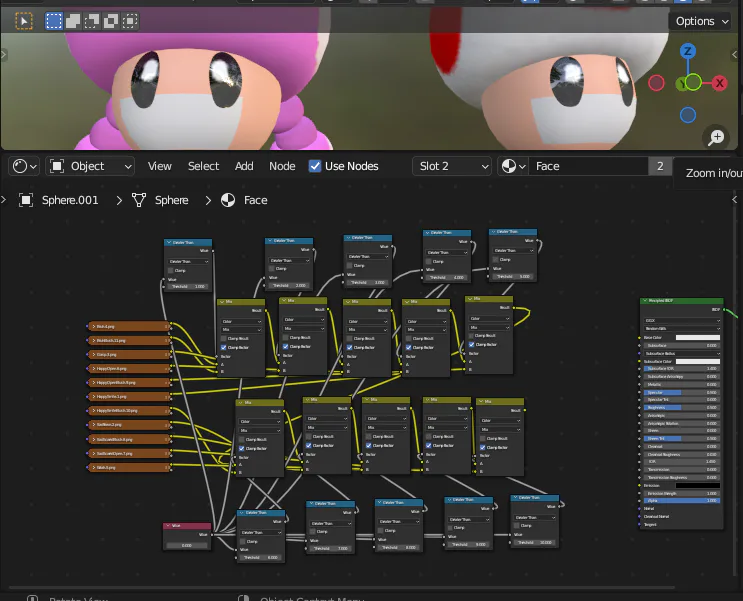Screen dimensions: 743x601
Task: Click the Sphere mesh data breadcrumb icon
Action: coord(138,200)
